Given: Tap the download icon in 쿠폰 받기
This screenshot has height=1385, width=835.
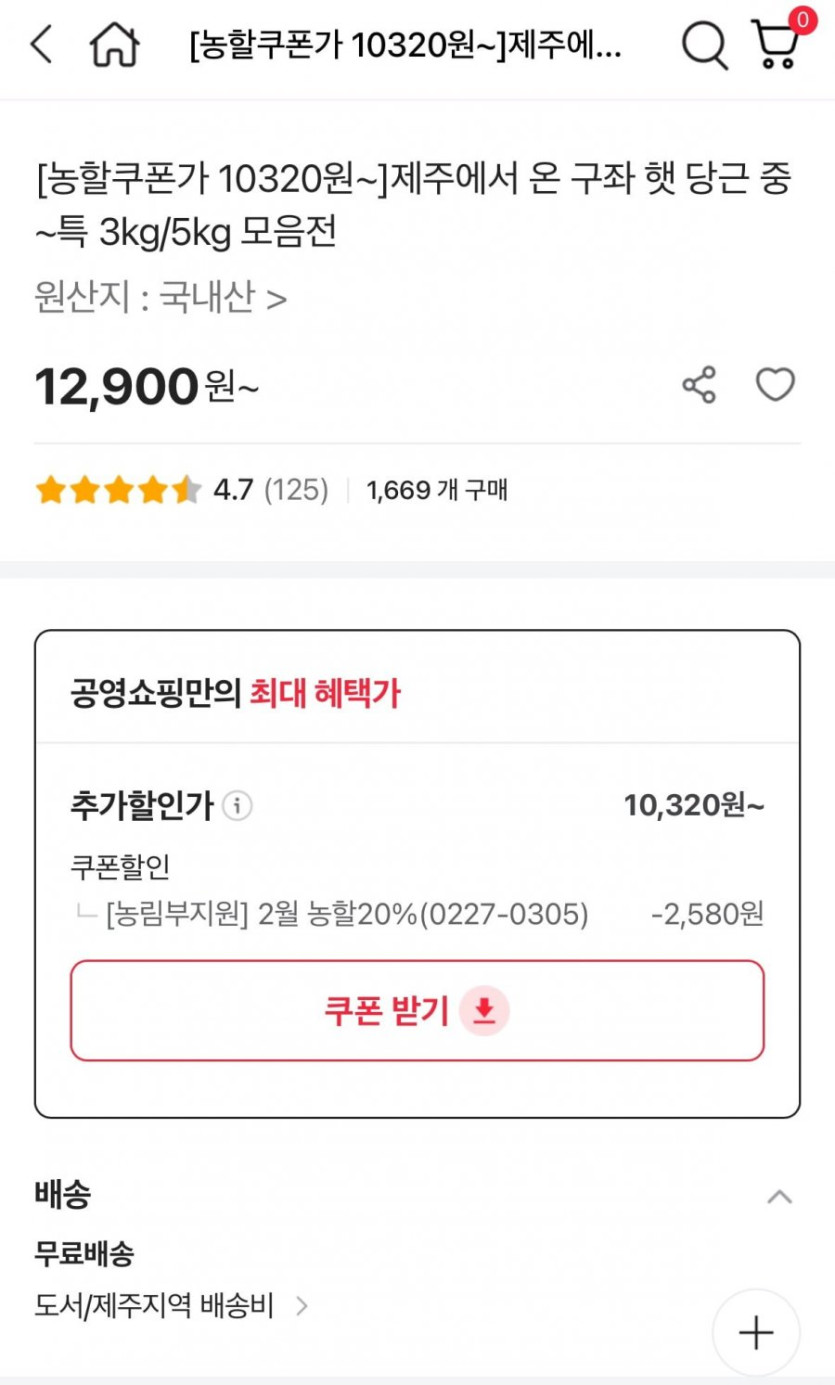Looking at the screenshot, I should coord(484,1011).
